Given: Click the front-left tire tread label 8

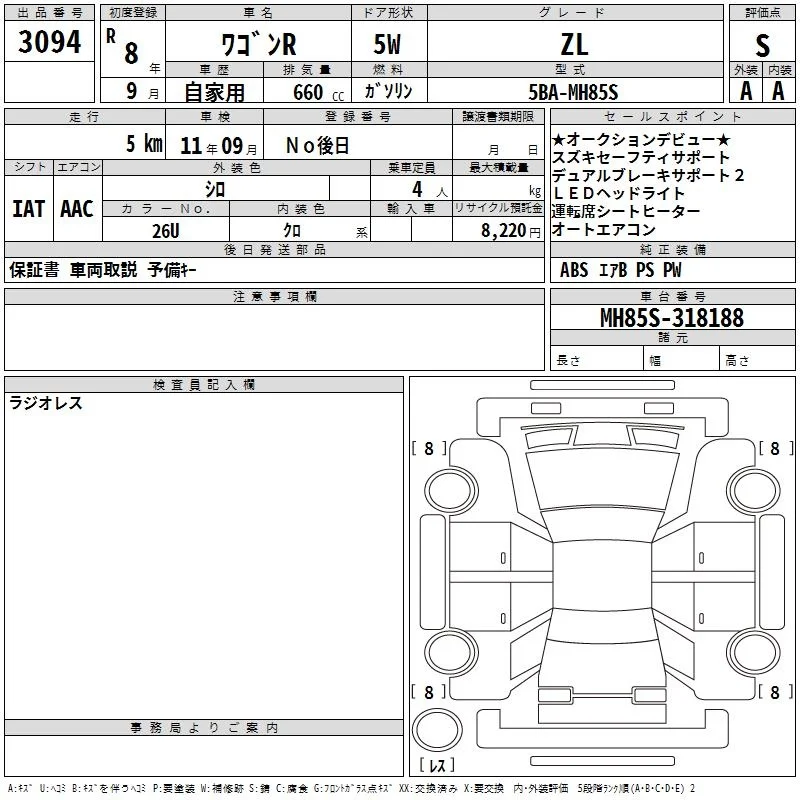Looking at the screenshot, I should point(429,448).
